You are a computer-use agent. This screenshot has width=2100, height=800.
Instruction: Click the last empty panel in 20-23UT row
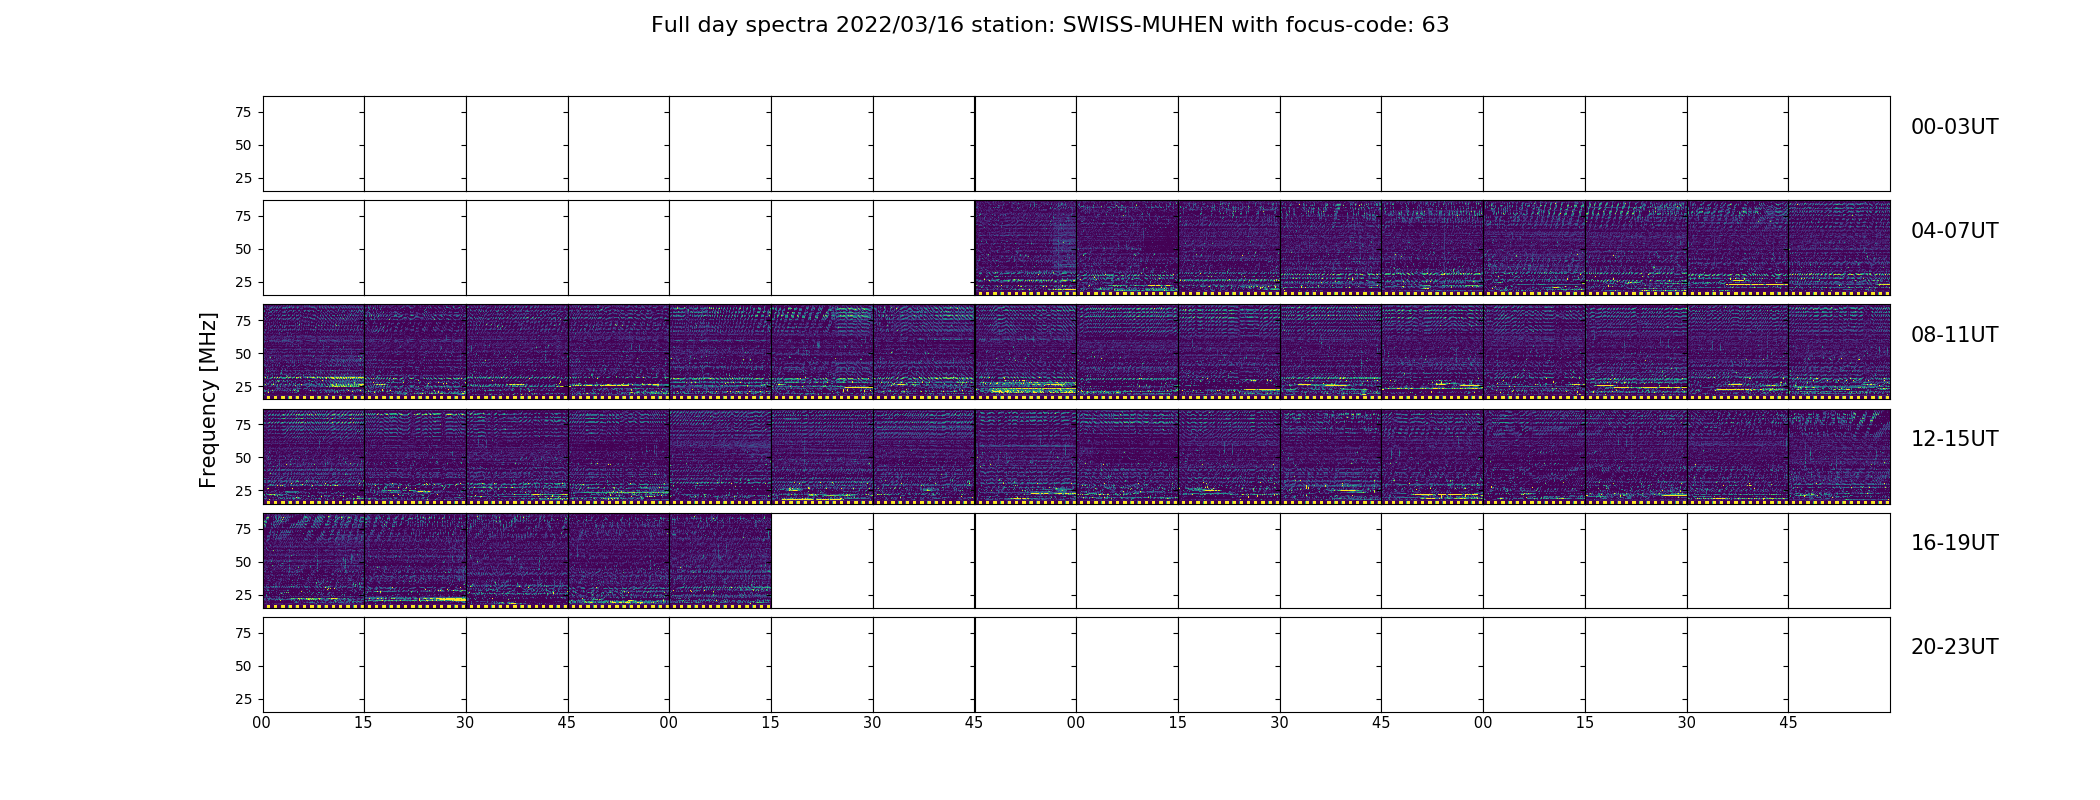pyautogui.click(x=1839, y=664)
